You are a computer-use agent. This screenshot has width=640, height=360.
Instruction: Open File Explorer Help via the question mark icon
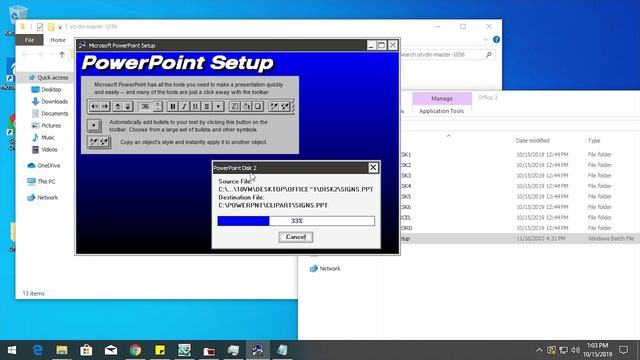tap(496, 40)
